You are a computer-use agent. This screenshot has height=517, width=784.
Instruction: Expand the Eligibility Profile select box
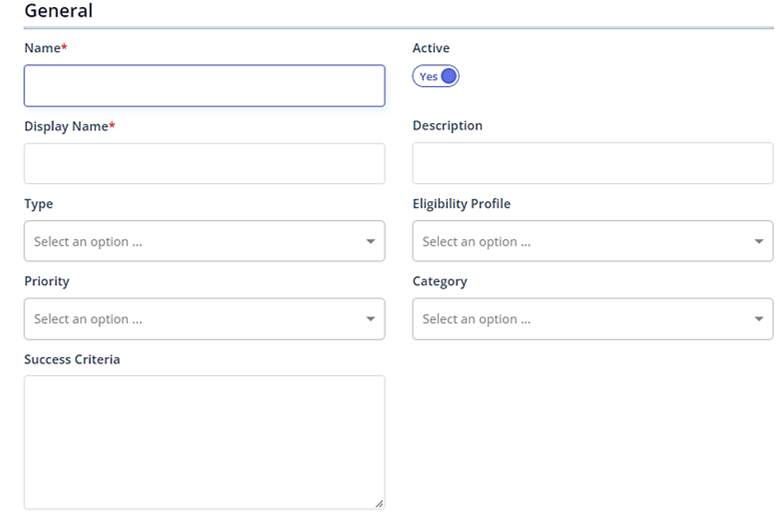click(592, 241)
